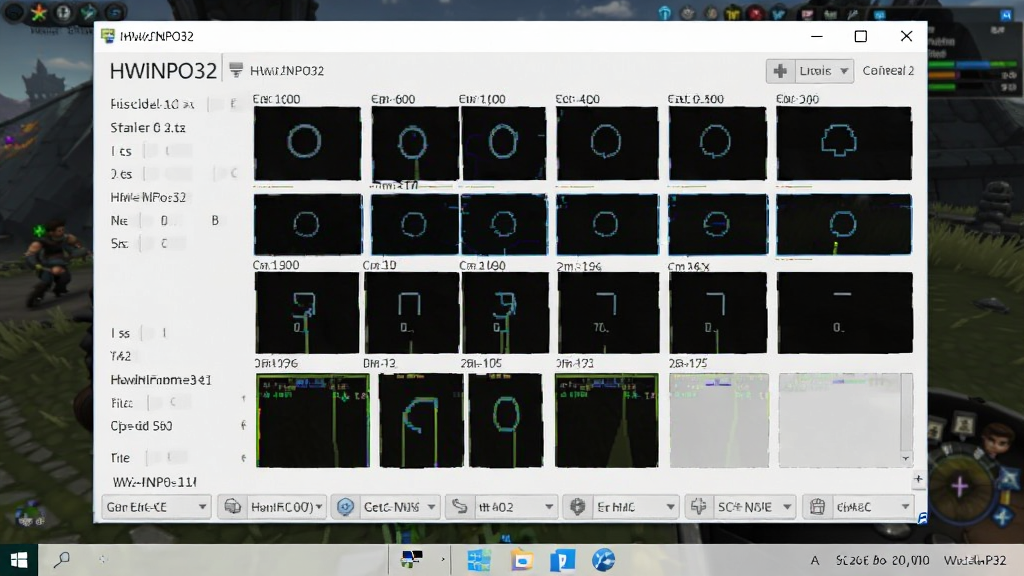Open the File Explorer folder icon in taskbar
This screenshot has width=1024, height=576.
pyautogui.click(x=522, y=560)
